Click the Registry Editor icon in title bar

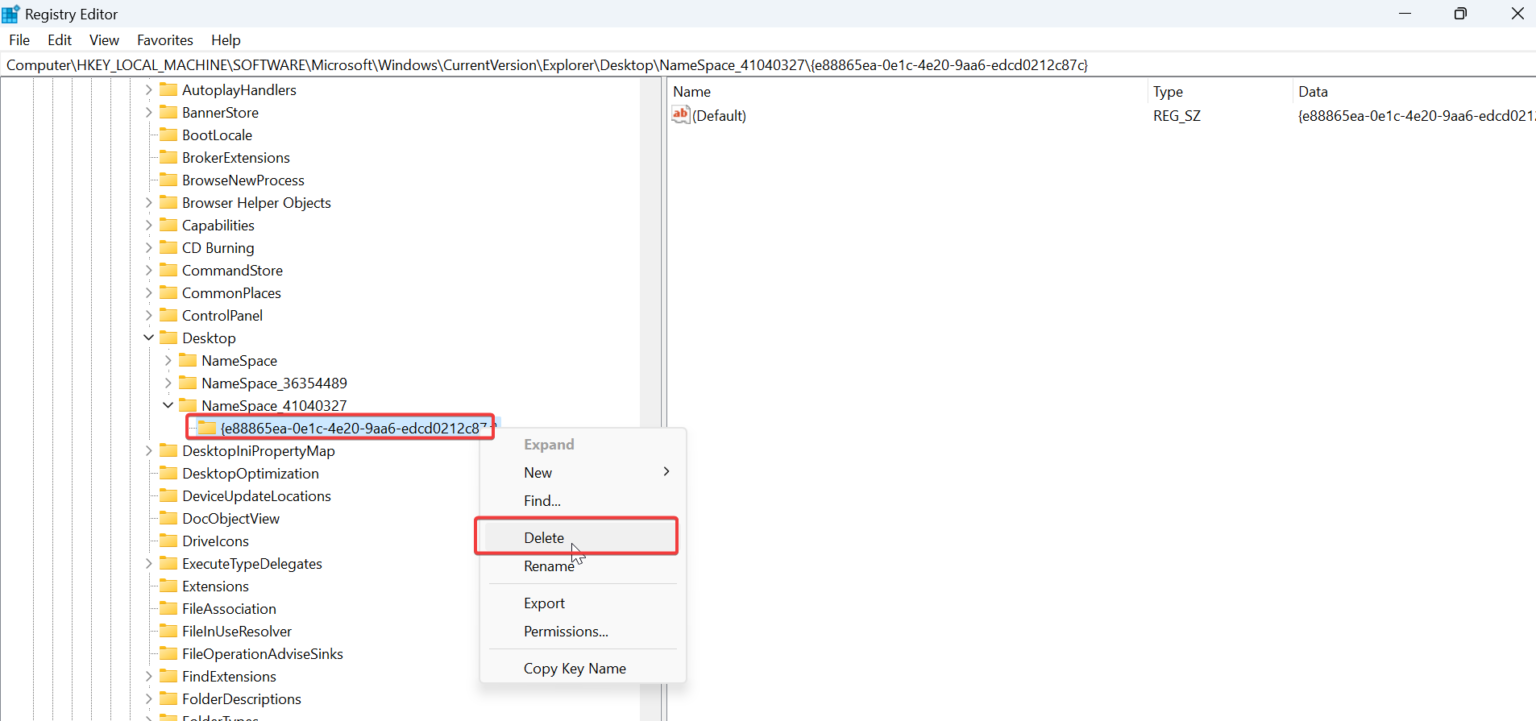11,13
